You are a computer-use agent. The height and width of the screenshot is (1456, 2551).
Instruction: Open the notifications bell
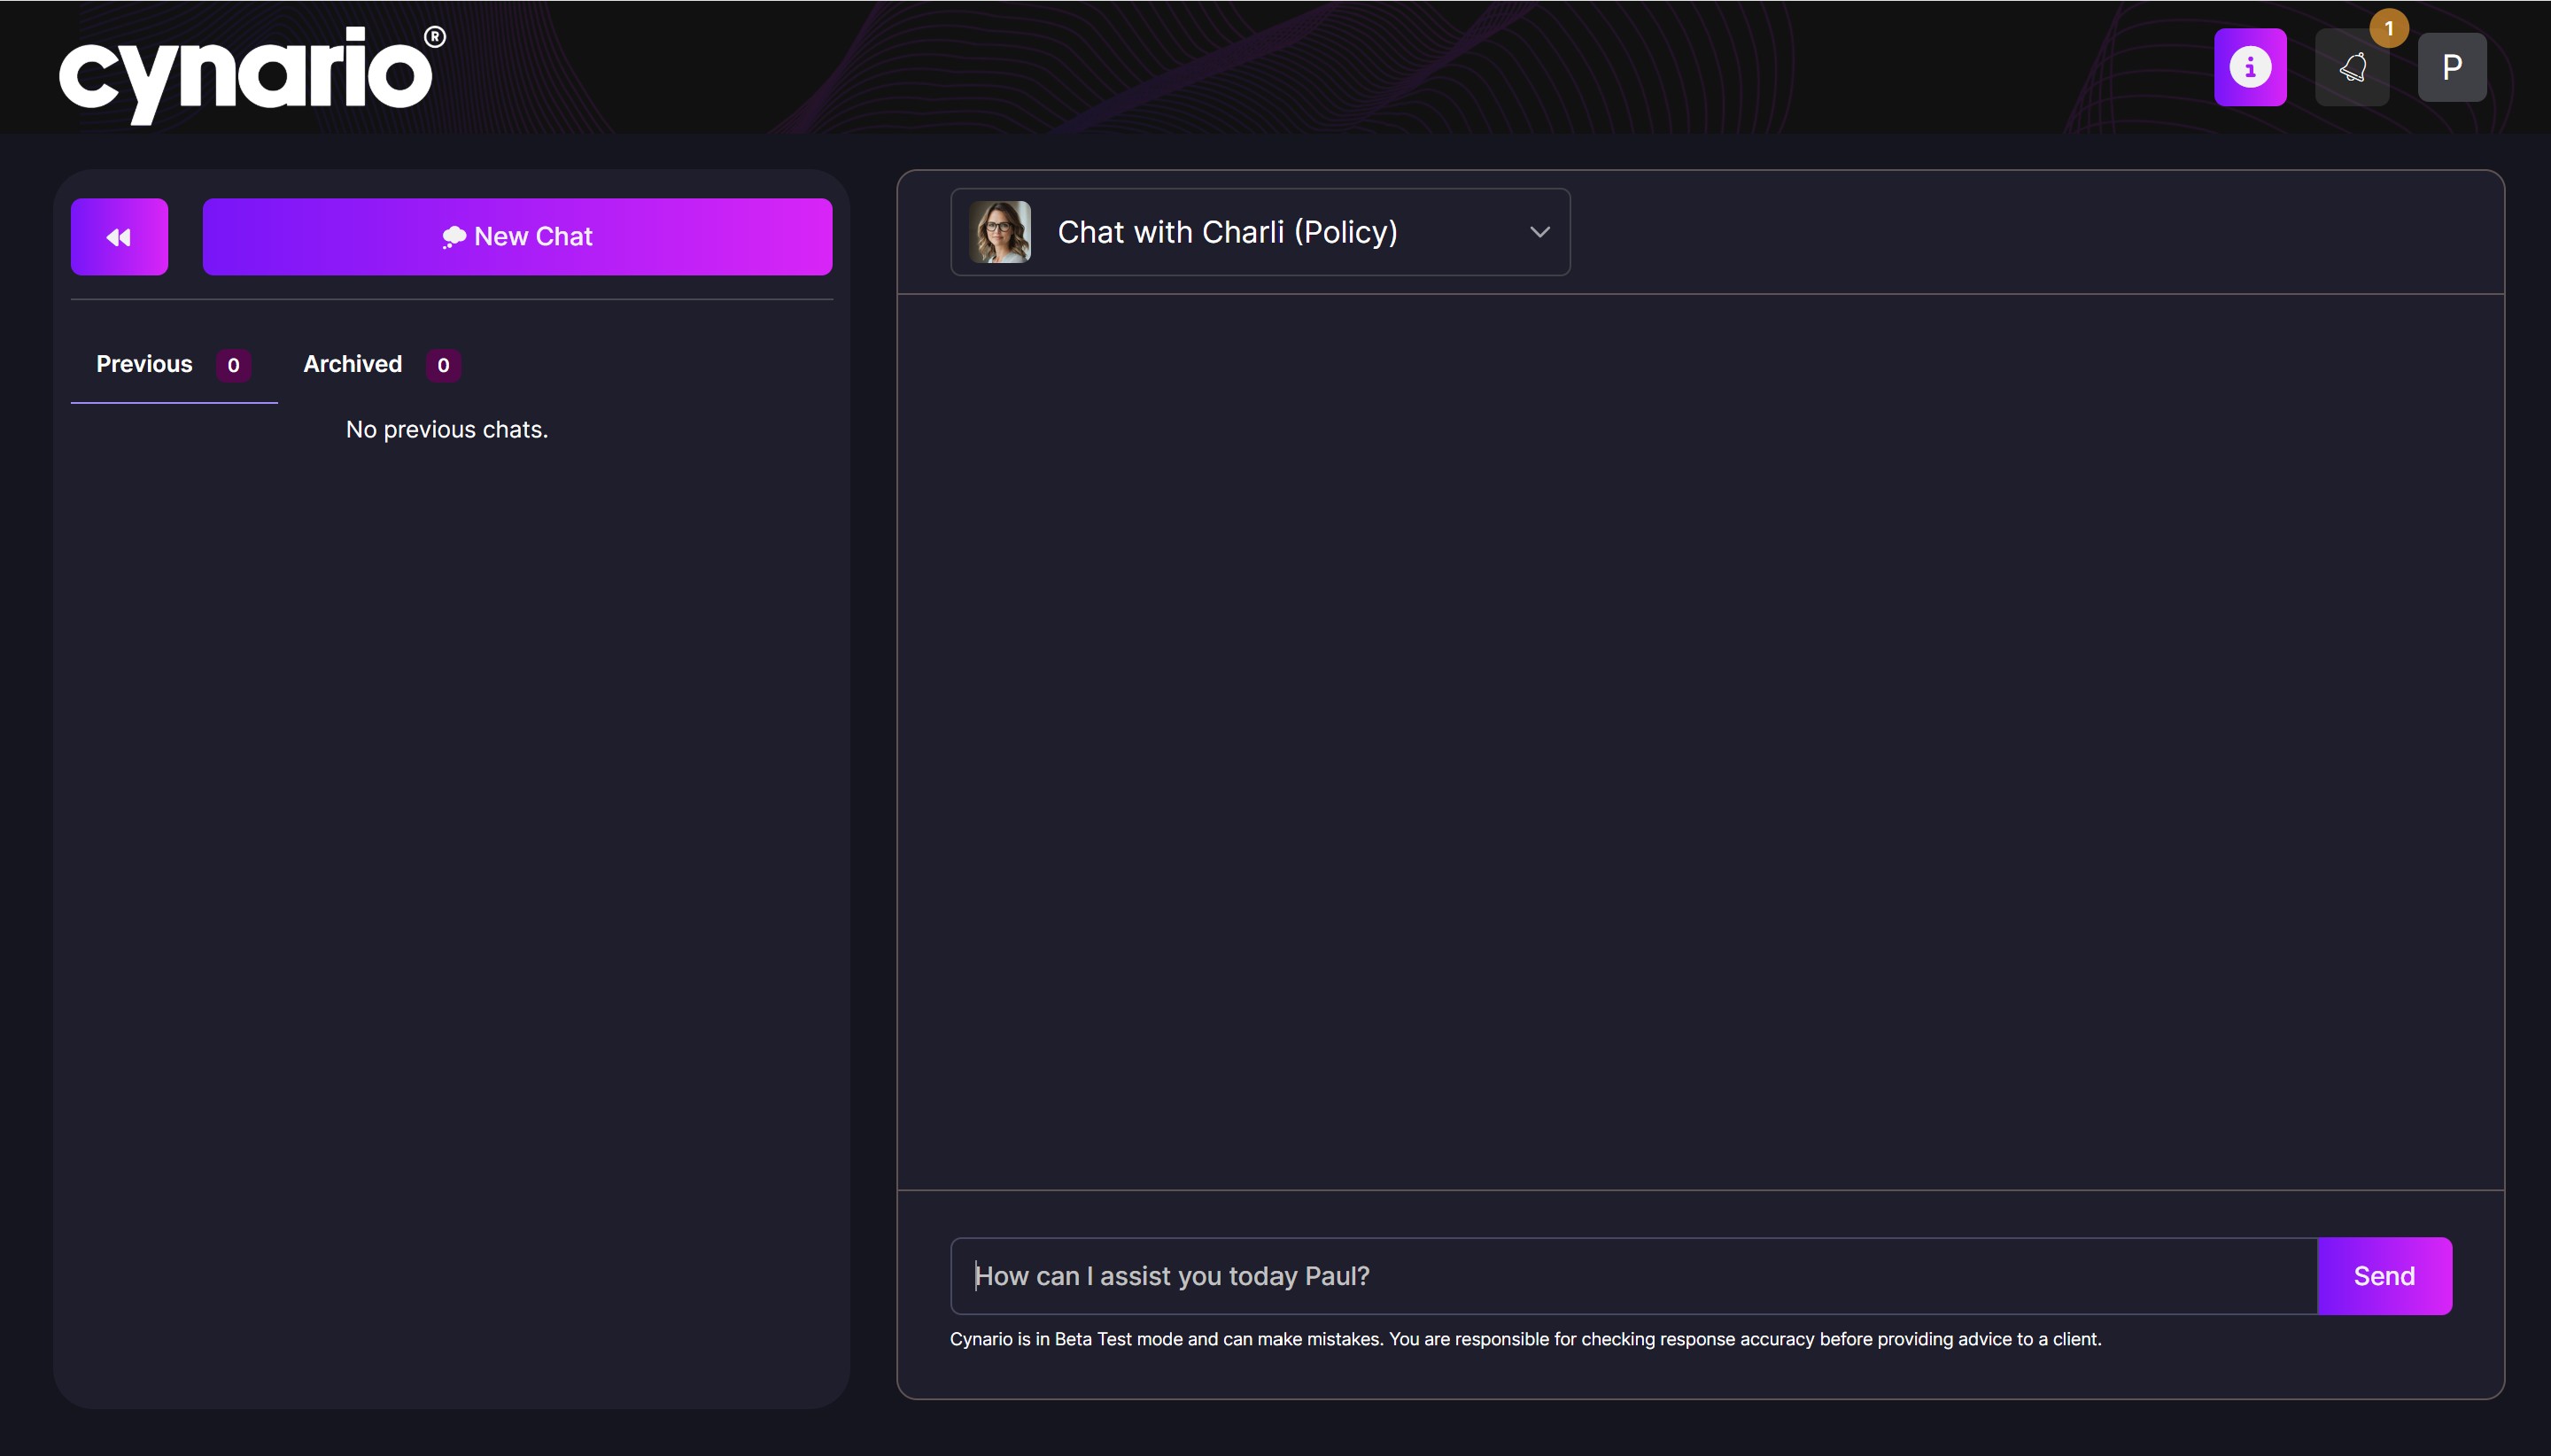tap(2352, 68)
